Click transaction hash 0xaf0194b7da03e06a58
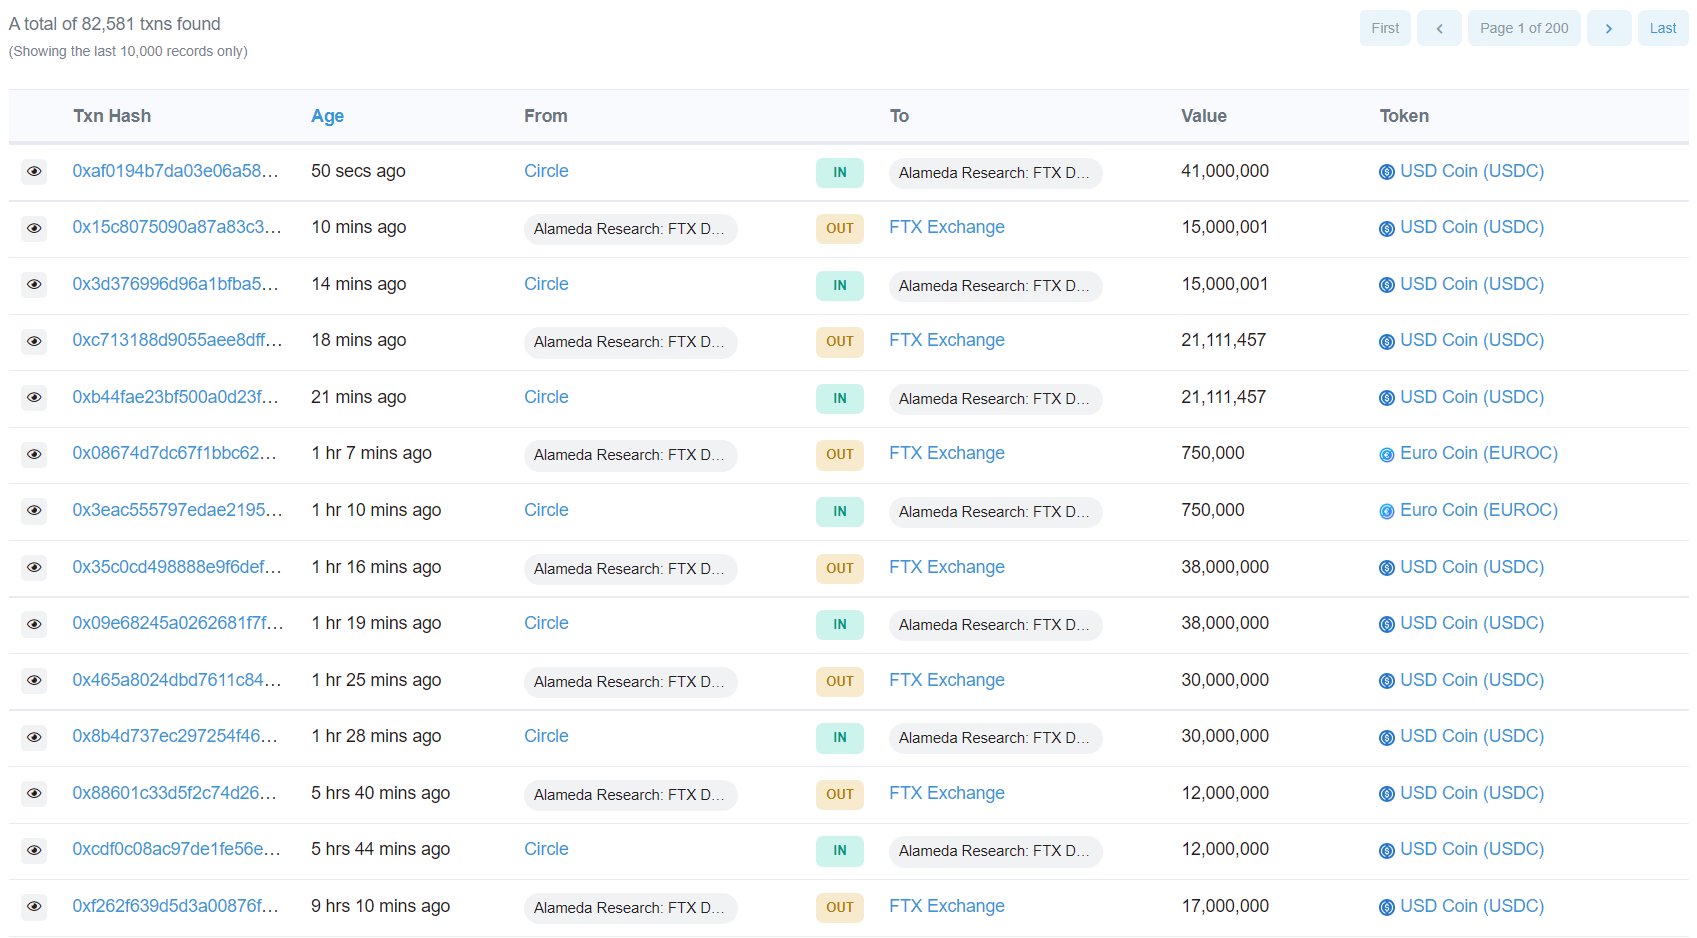Viewport: 1697px width, 938px height. [175, 171]
